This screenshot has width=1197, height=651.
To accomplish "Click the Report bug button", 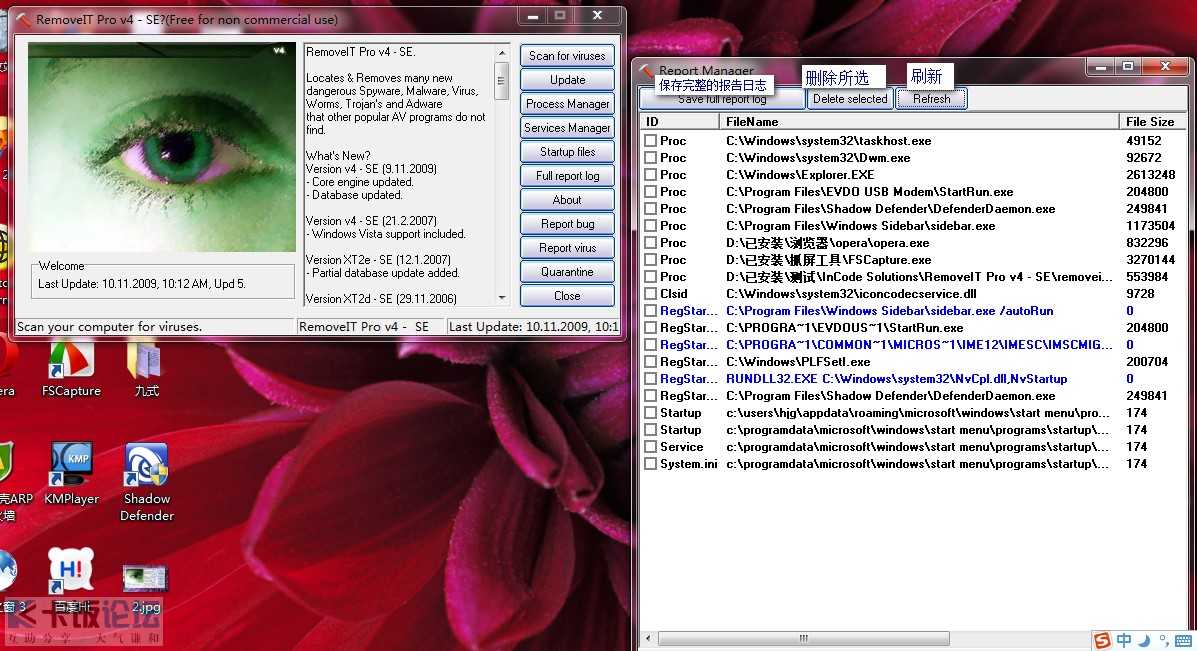I will click(567, 224).
